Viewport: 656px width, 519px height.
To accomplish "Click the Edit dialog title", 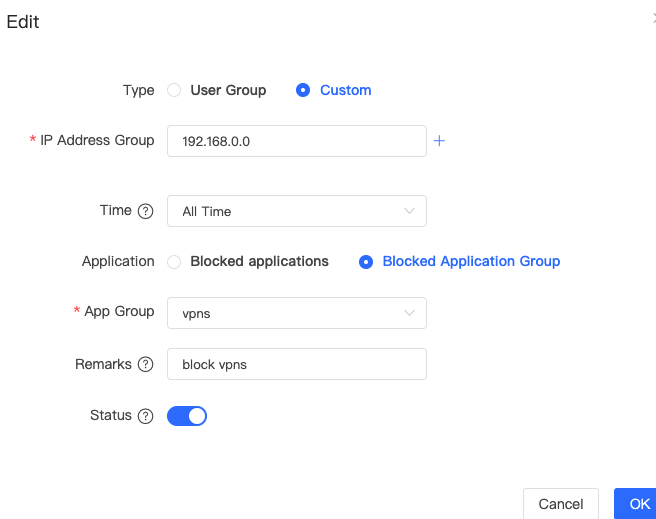I will point(23,22).
